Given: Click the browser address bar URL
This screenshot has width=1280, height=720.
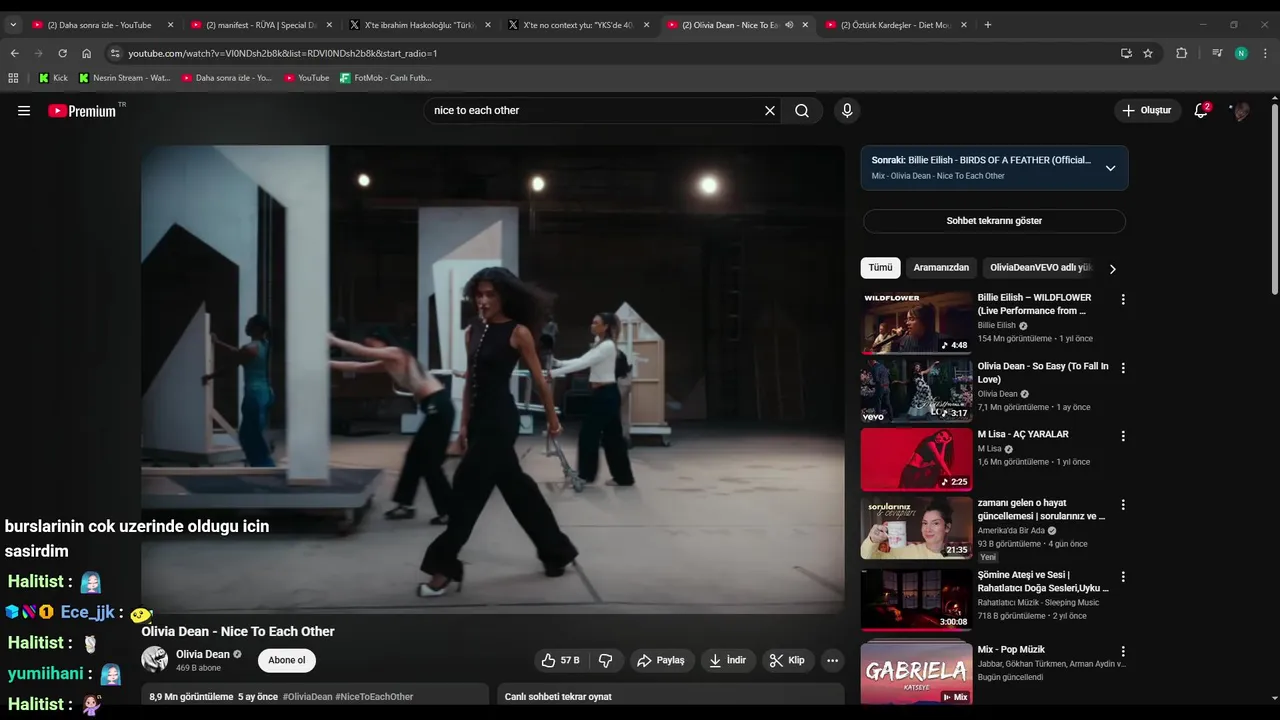Looking at the screenshot, I should coord(283,53).
